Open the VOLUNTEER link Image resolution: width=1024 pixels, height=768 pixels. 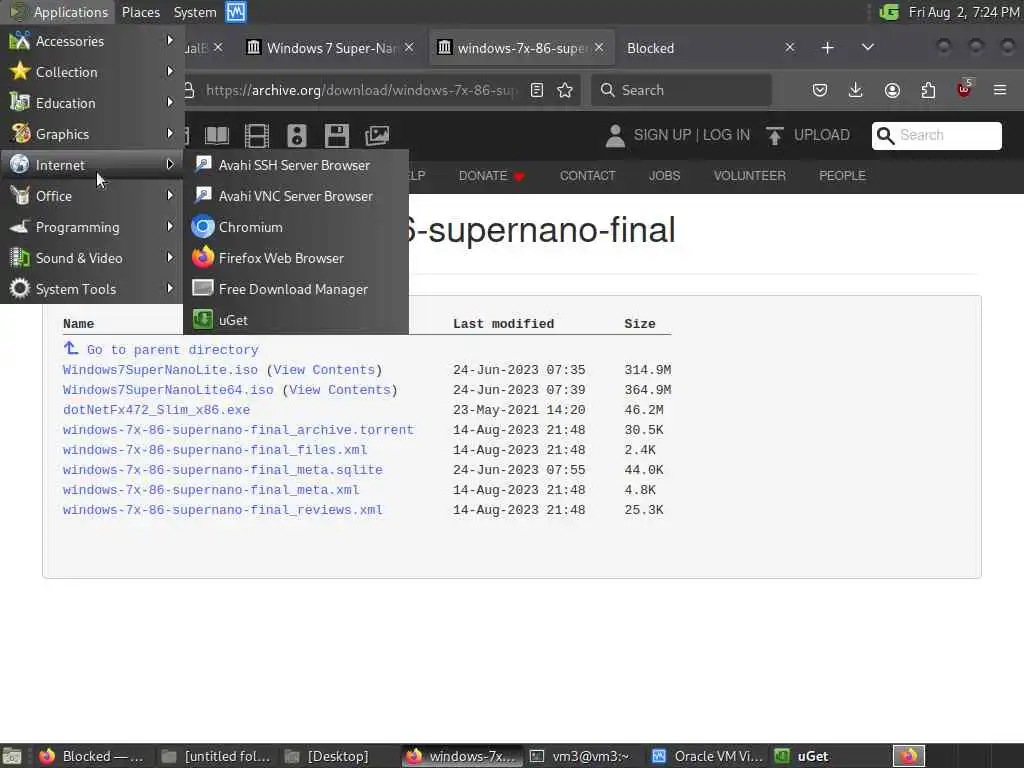tap(750, 176)
